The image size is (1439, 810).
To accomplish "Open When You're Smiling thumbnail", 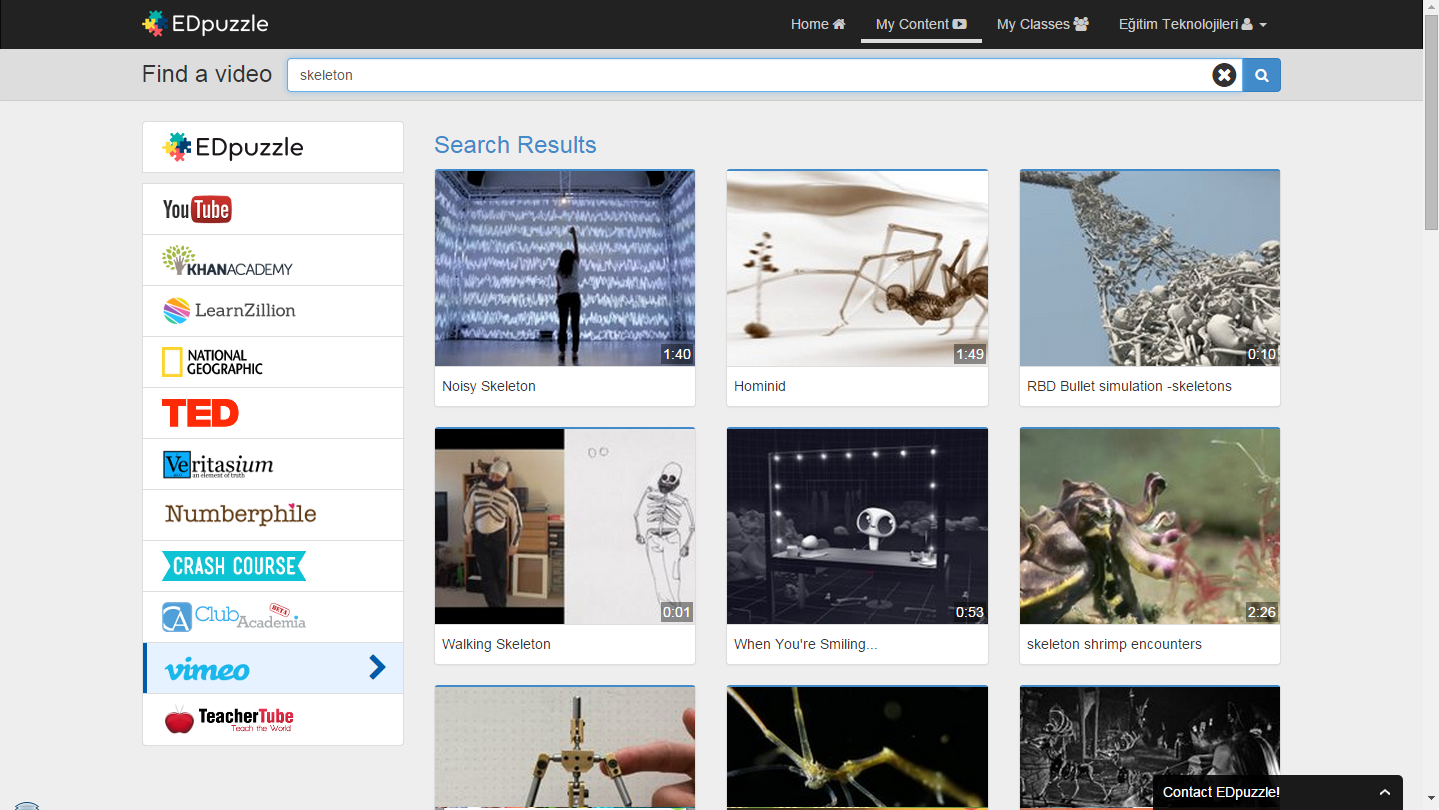I will click(857, 526).
